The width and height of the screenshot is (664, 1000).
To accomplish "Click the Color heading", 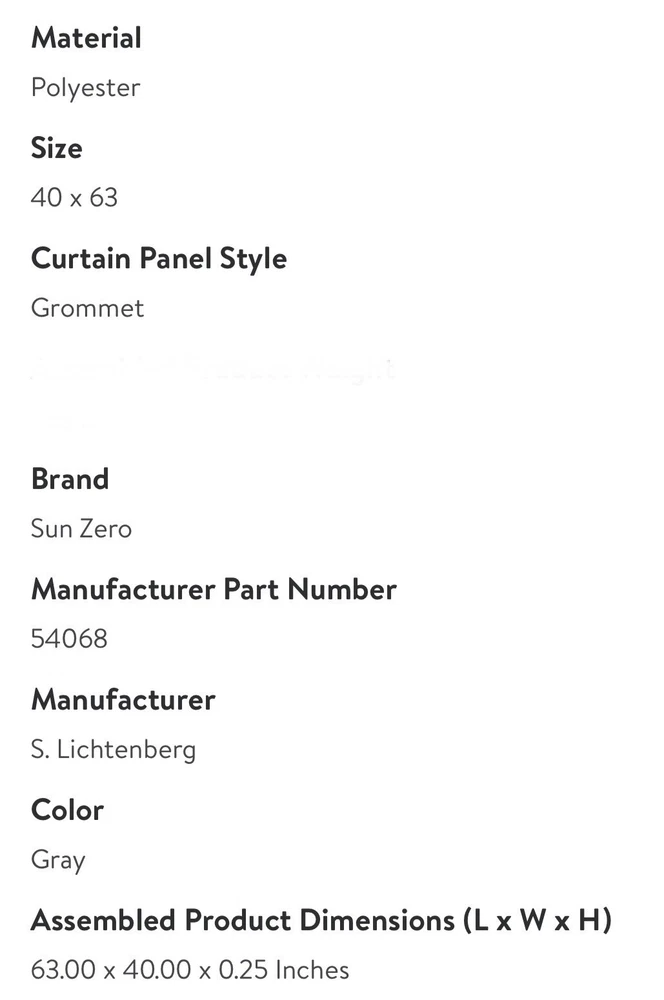I will pyautogui.click(x=67, y=810).
